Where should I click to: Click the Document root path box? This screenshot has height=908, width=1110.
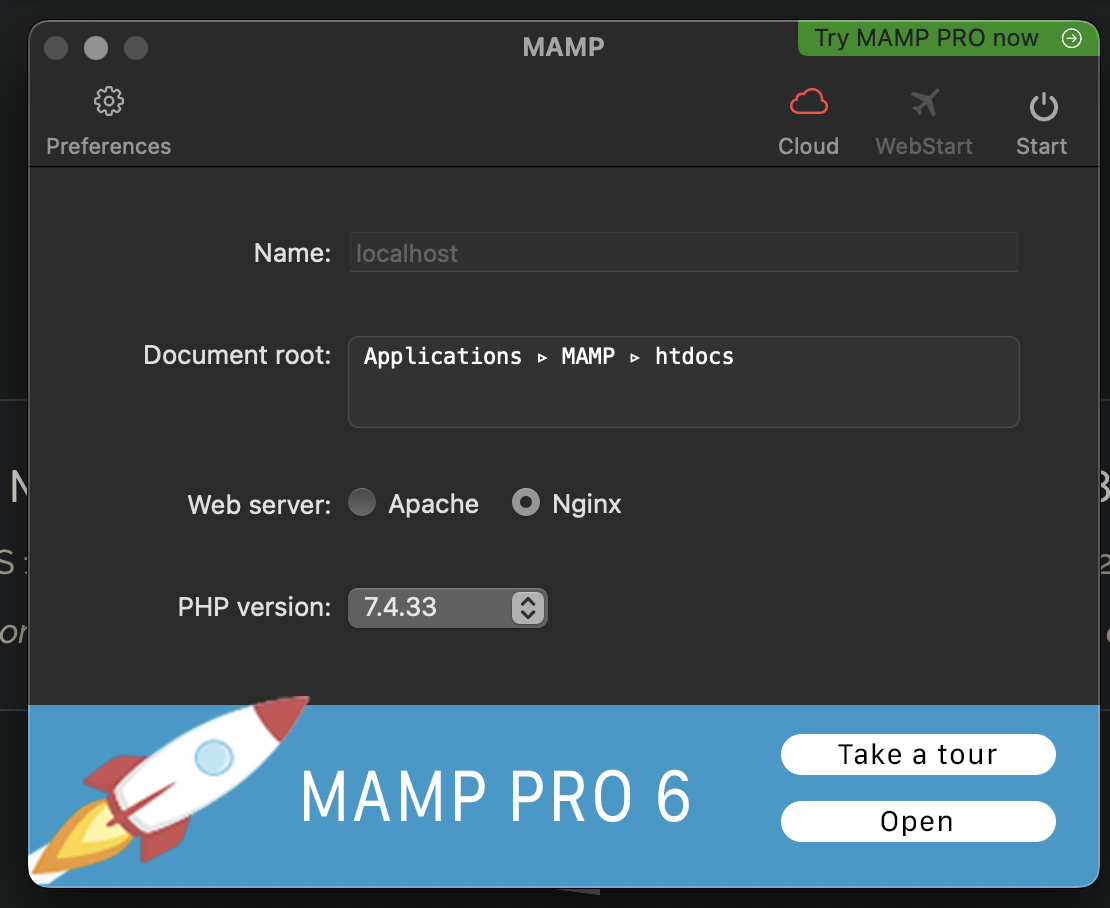(684, 382)
